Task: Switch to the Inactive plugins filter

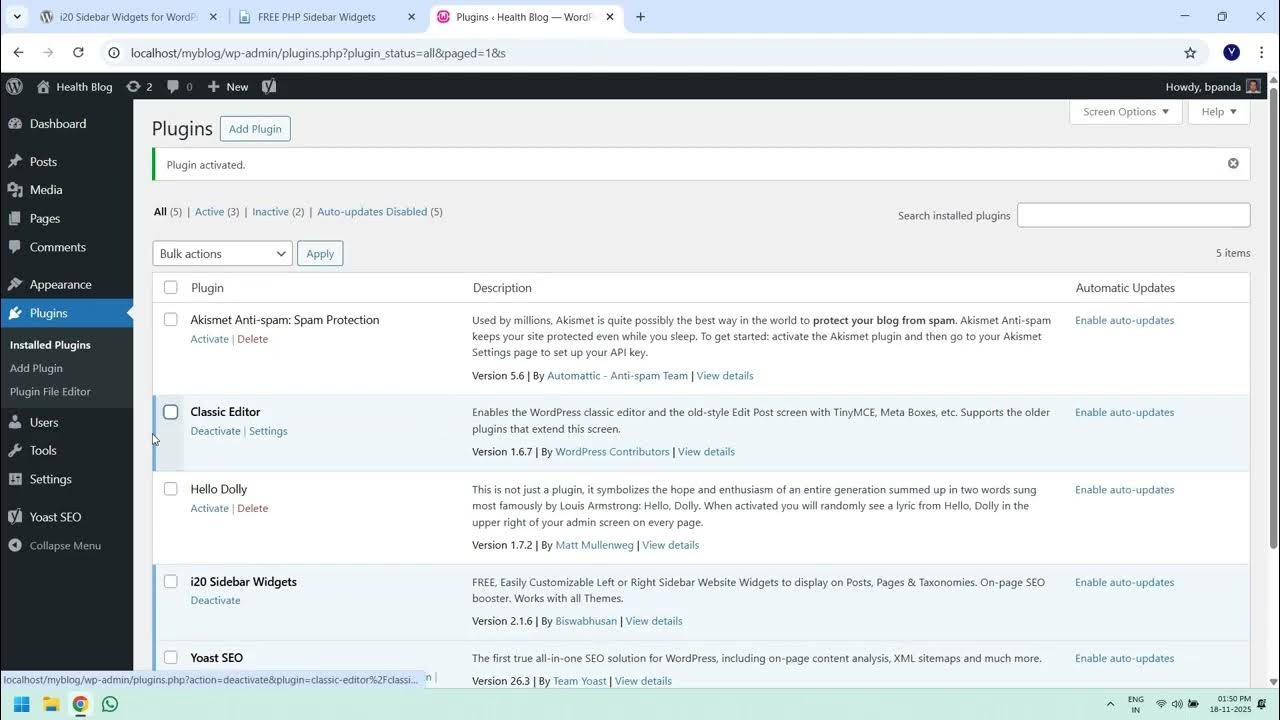Action: point(270,211)
